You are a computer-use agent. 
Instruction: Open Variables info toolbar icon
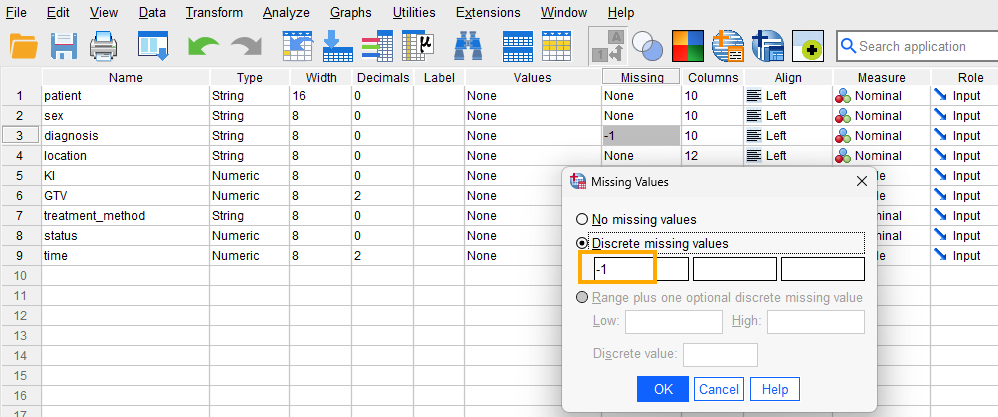pyautogui.click(x=377, y=46)
